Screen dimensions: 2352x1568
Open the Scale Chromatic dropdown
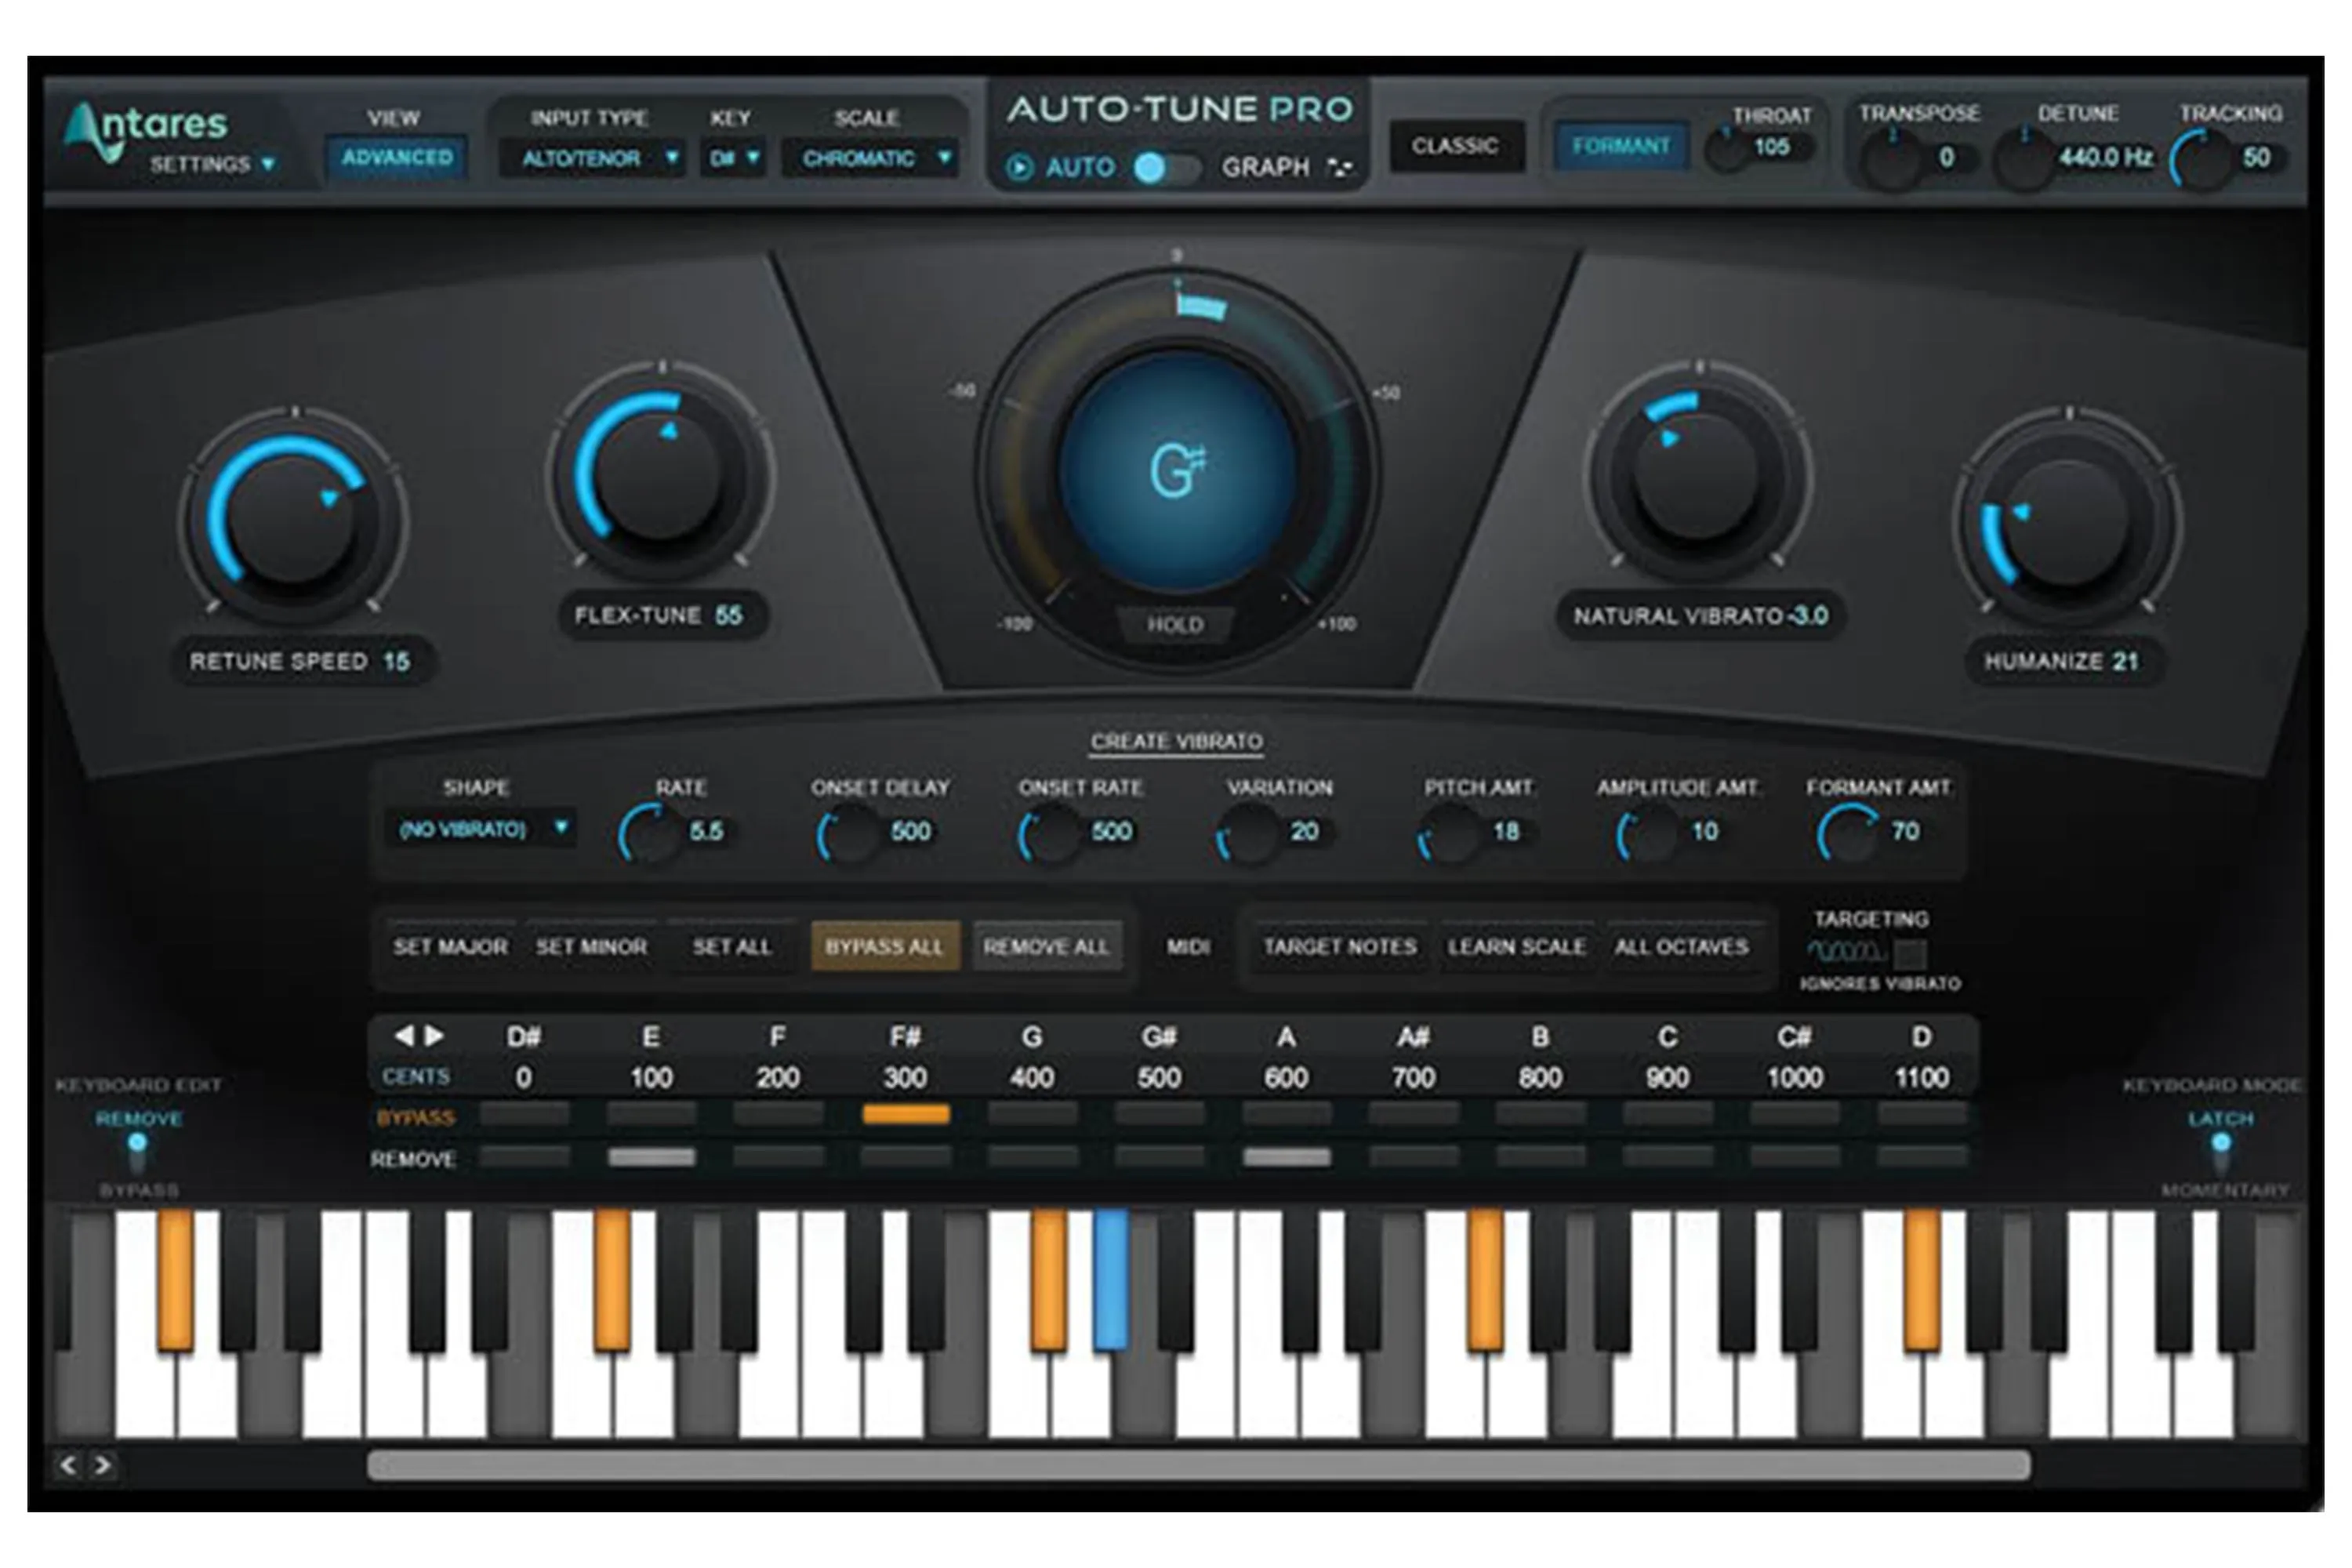pos(870,158)
